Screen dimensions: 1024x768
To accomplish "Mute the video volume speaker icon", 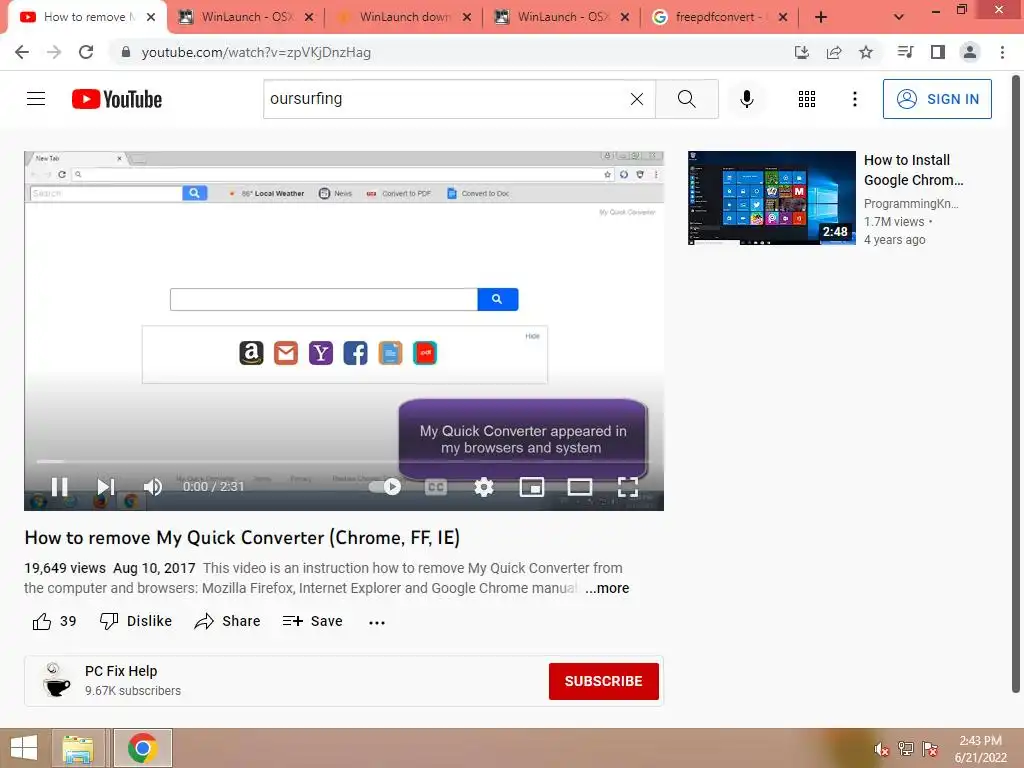I will click(153, 487).
